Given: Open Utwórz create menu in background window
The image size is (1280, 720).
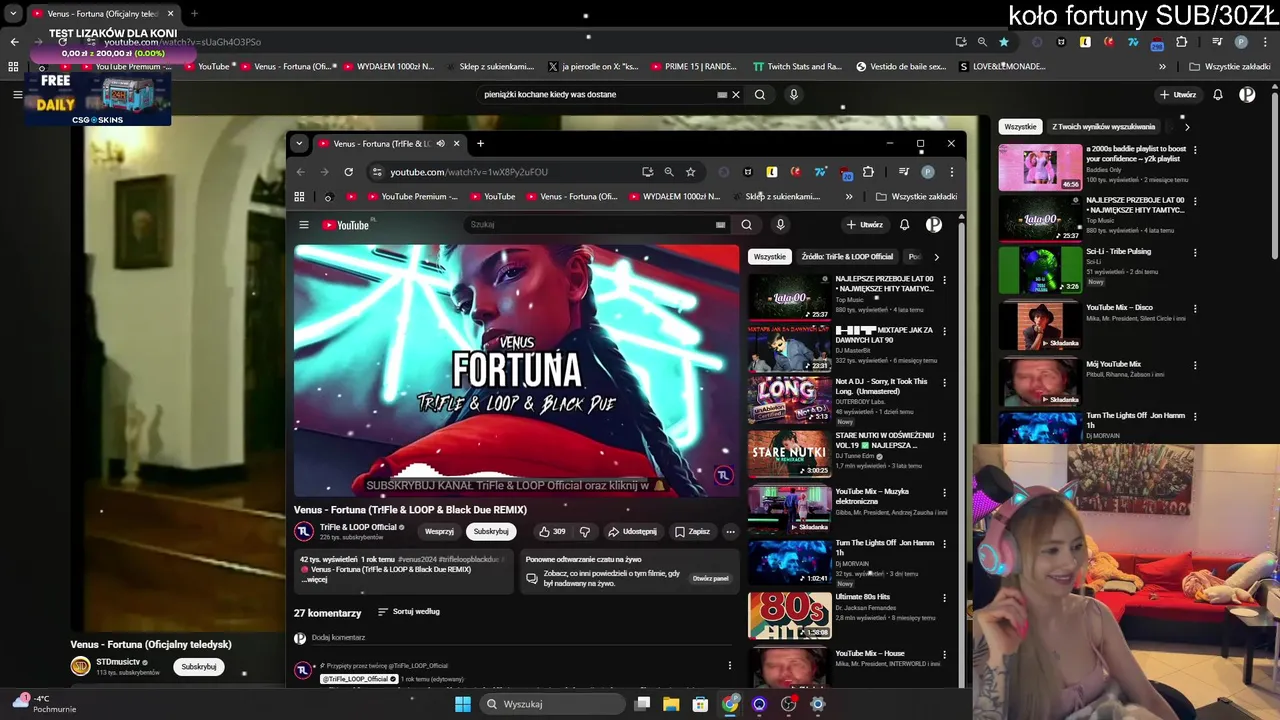Looking at the screenshot, I should pos(1178,95).
